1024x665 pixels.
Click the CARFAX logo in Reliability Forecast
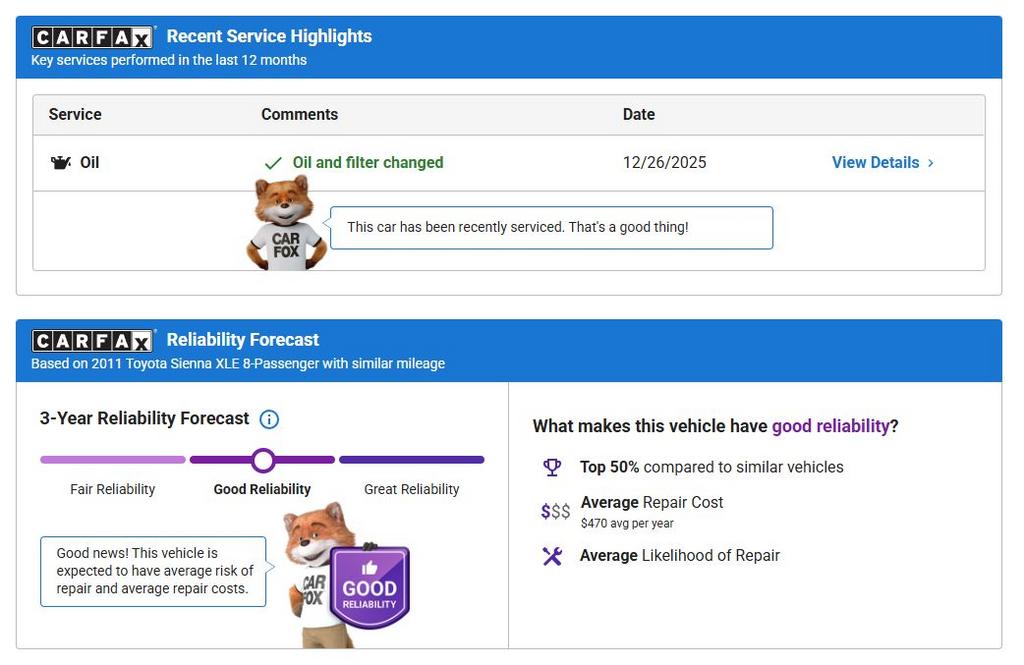pyautogui.click(x=93, y=341)
